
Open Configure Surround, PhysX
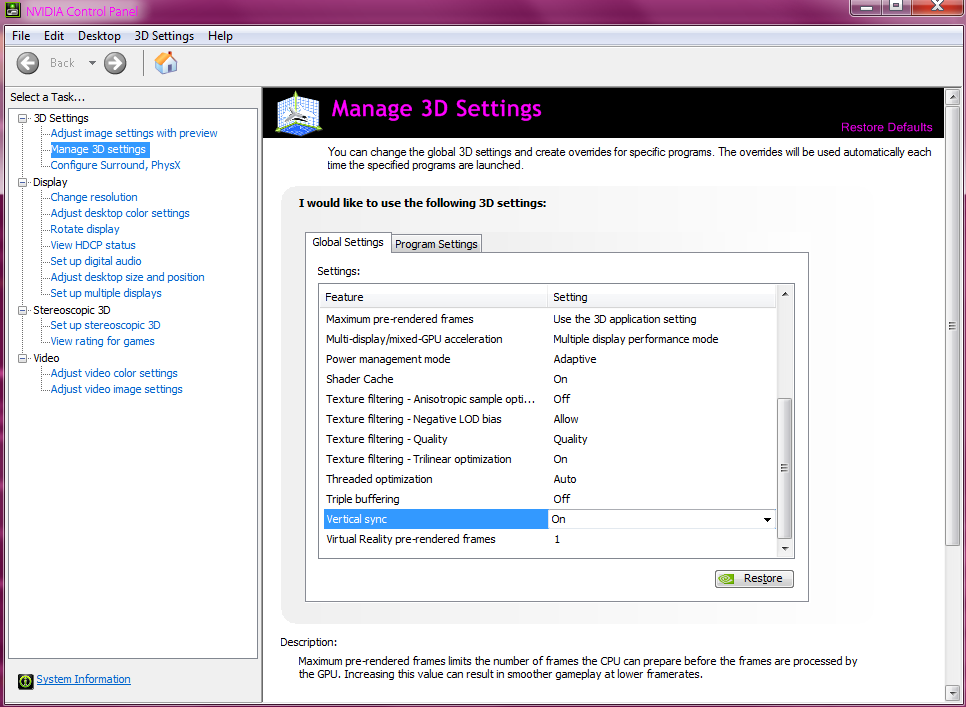115,165
